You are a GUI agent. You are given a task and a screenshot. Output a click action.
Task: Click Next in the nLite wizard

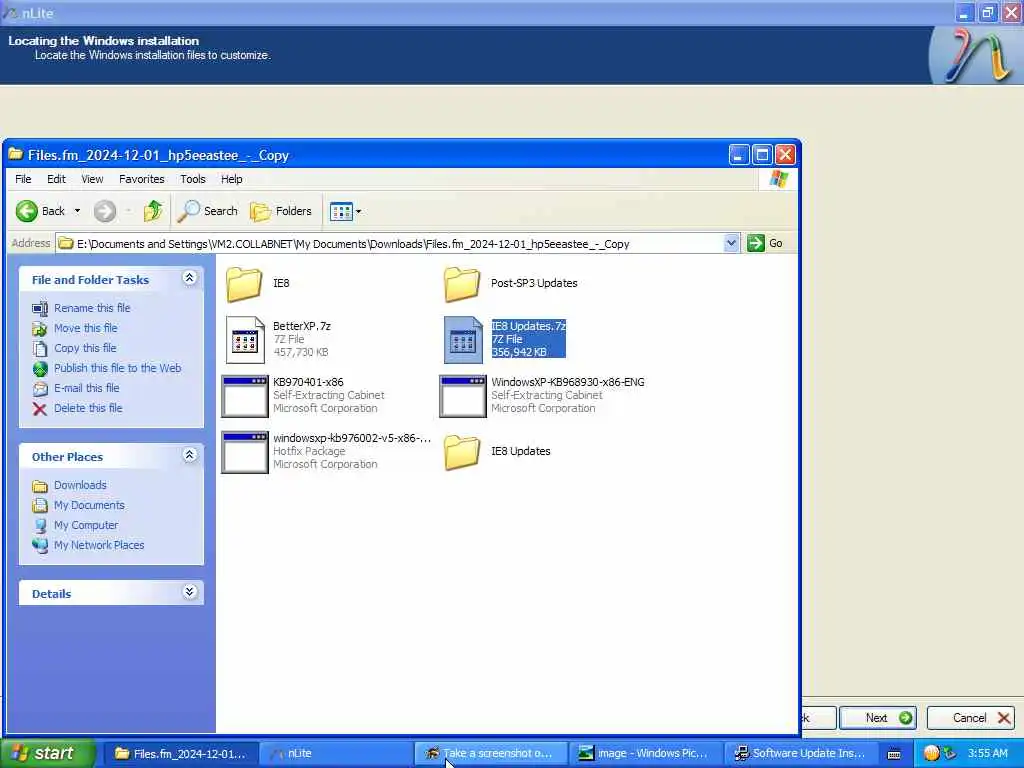pyautogui.click(x=878, y=718)
